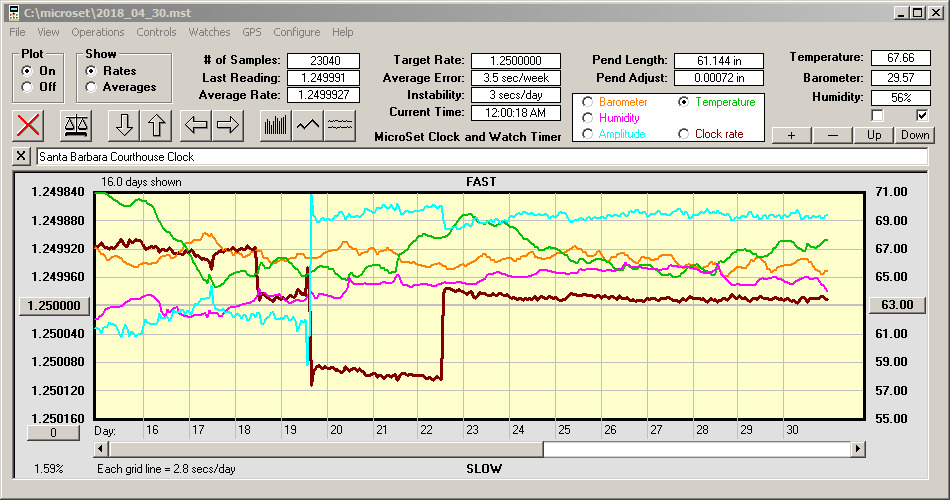Click the horizontal scrollbar thumb
This screenshot has width=950, height=500.
(x=326, y=449)
